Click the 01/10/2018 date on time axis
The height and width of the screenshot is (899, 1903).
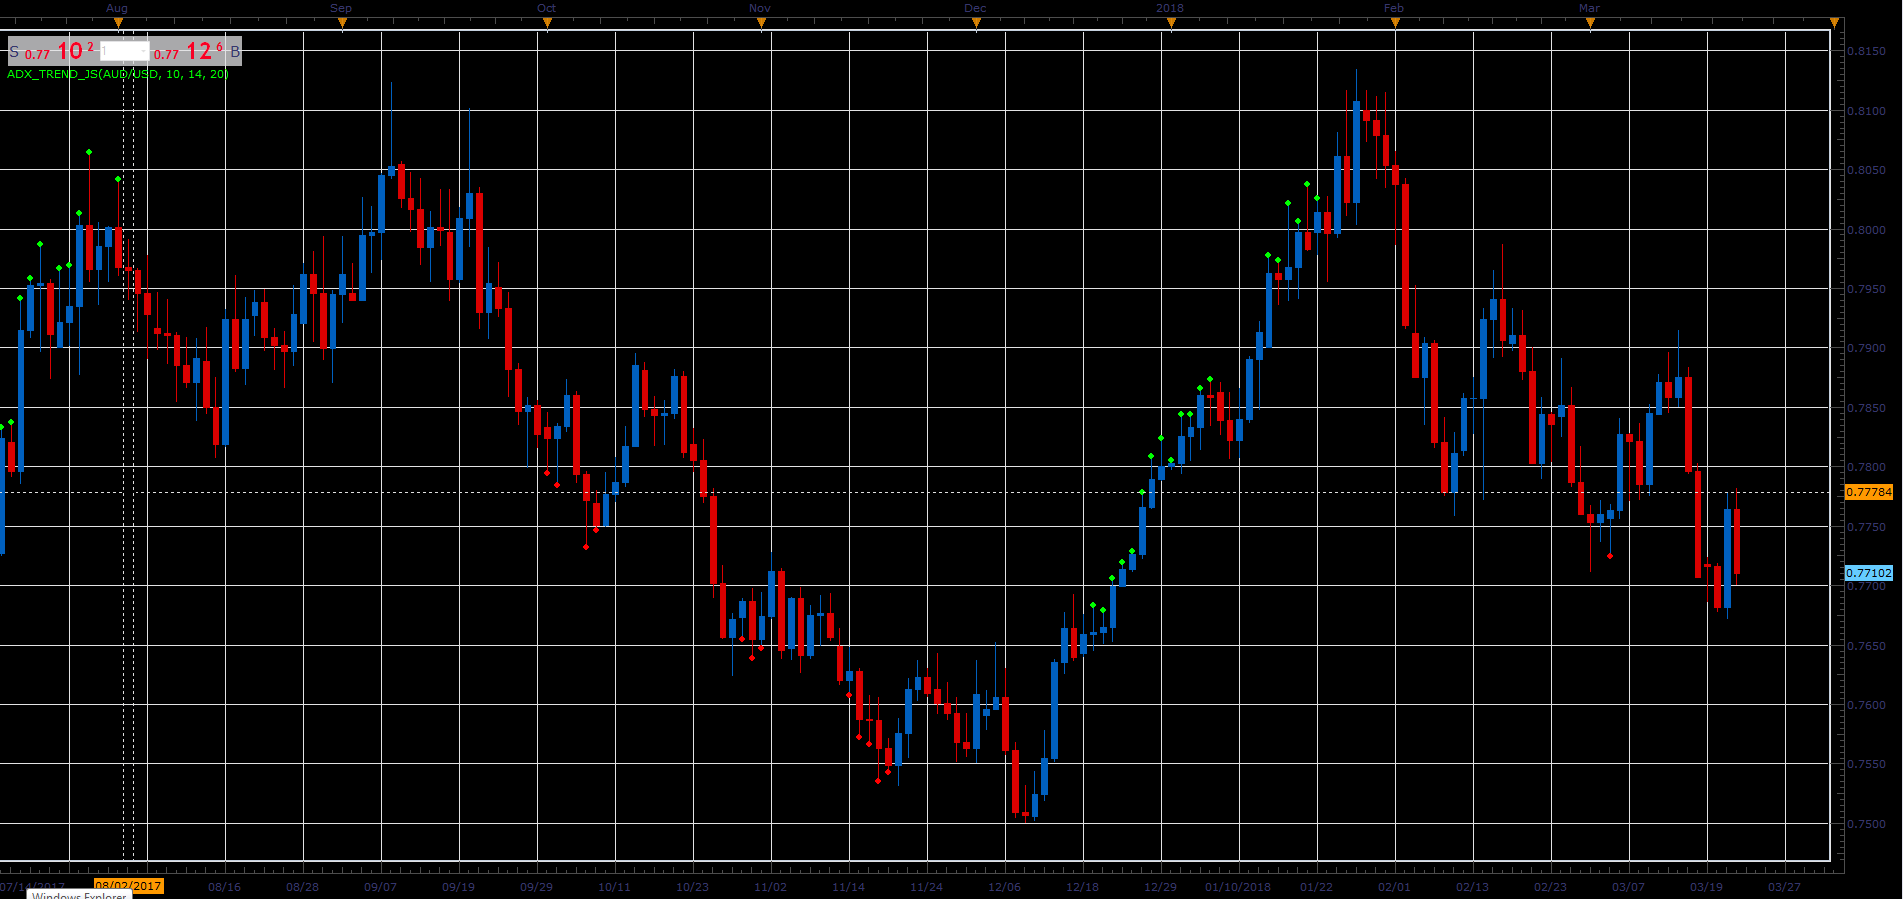coord(1238,887)
